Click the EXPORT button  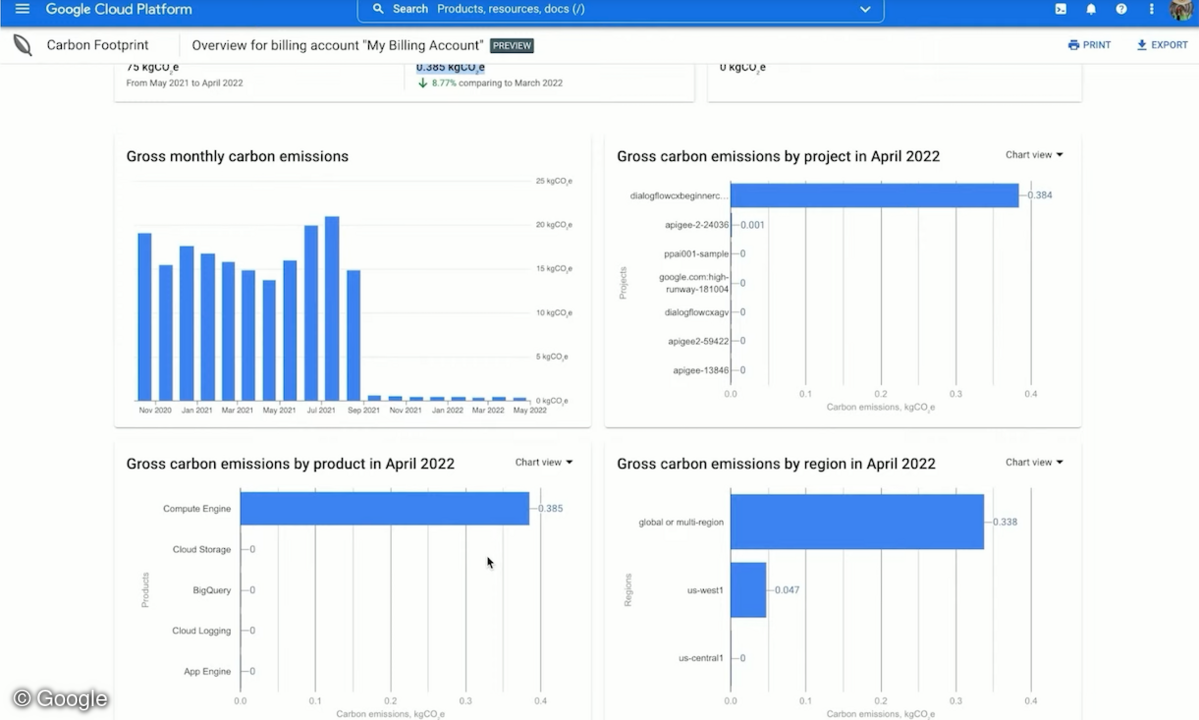1162,45
